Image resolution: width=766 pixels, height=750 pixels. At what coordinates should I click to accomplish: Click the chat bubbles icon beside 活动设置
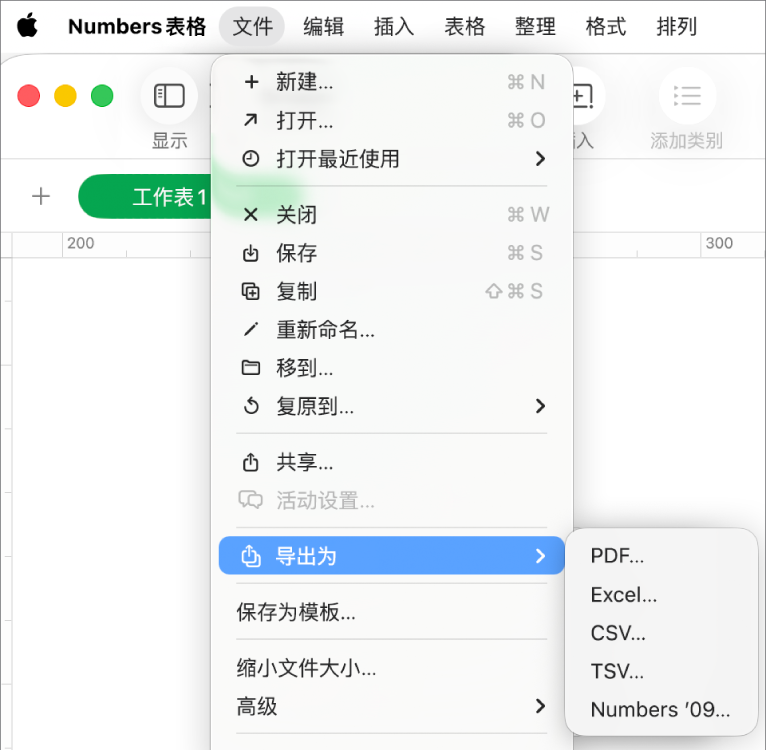pyautogui.click(x=251, y=500)
